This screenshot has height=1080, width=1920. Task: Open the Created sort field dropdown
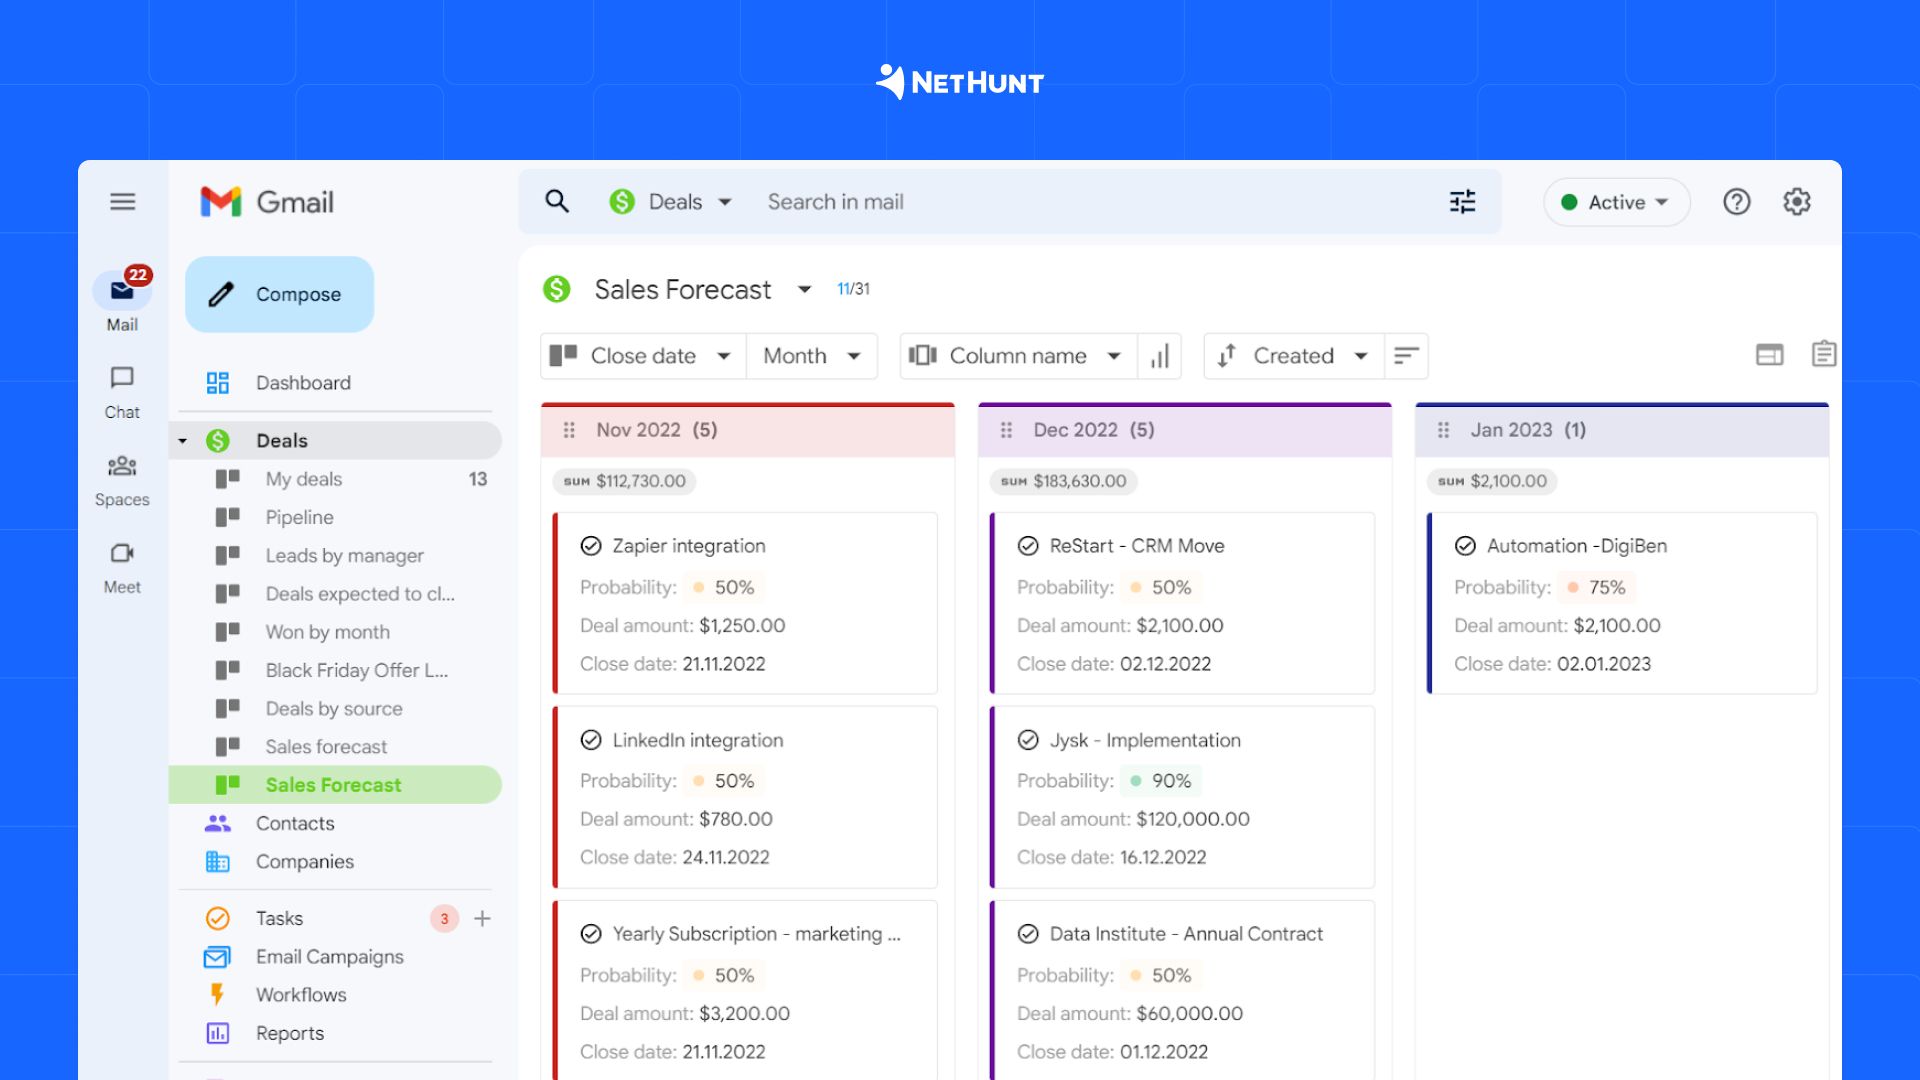pyautogui.click(x=1293, y=355)
